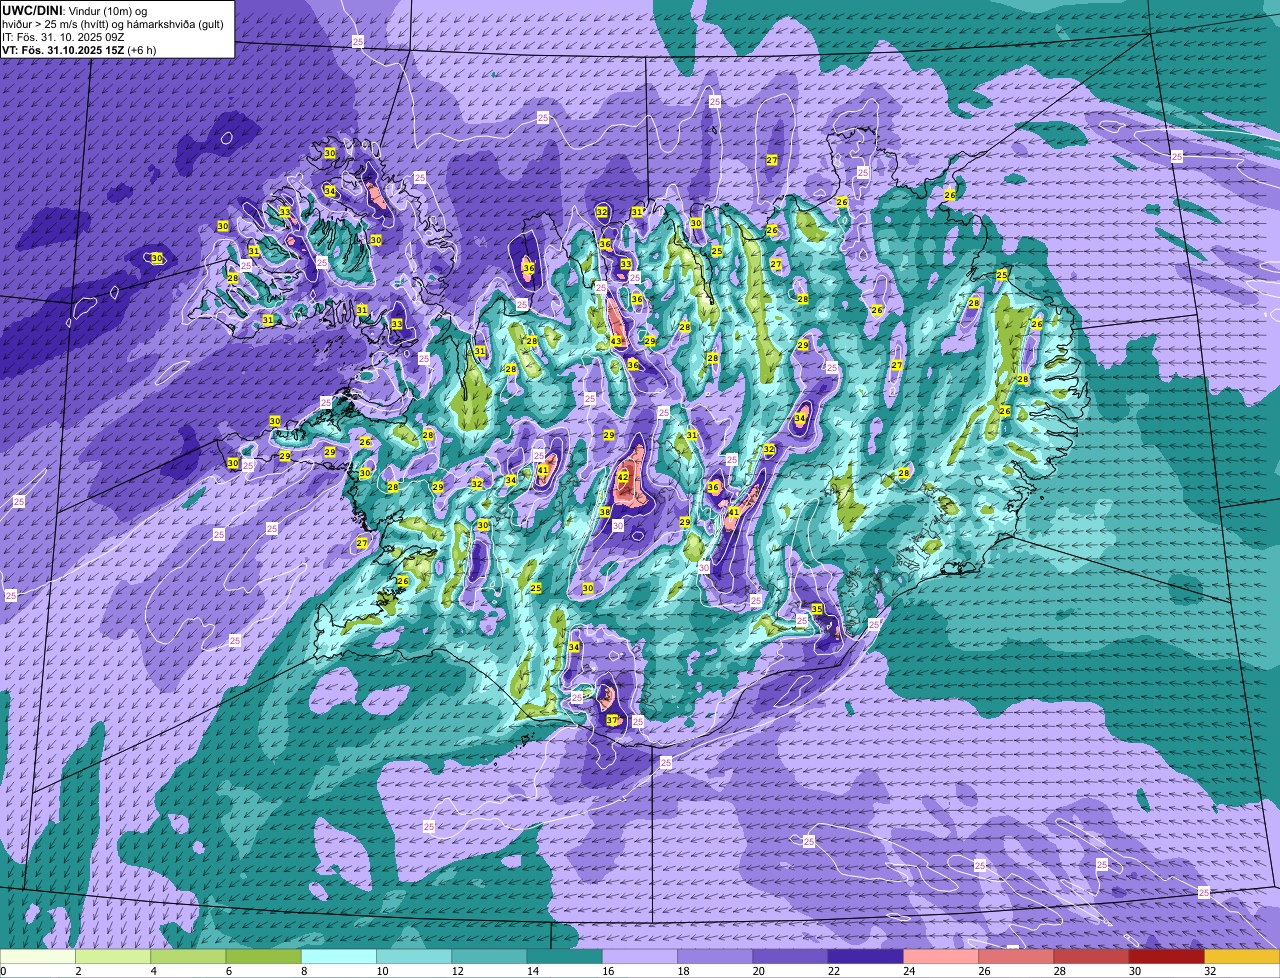Click the legend tick label 32
1280x978 pixels.
(1209, 971)
